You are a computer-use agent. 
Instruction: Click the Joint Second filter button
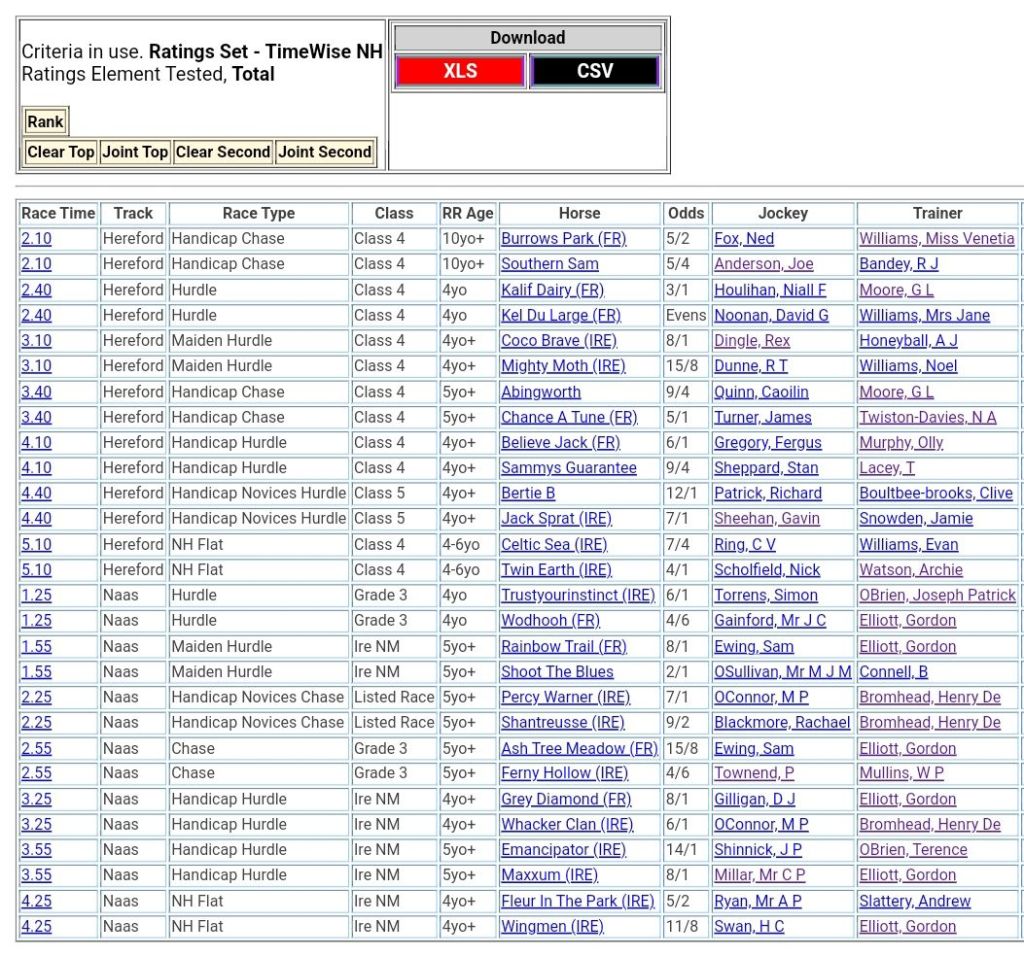tap(325, 152)
